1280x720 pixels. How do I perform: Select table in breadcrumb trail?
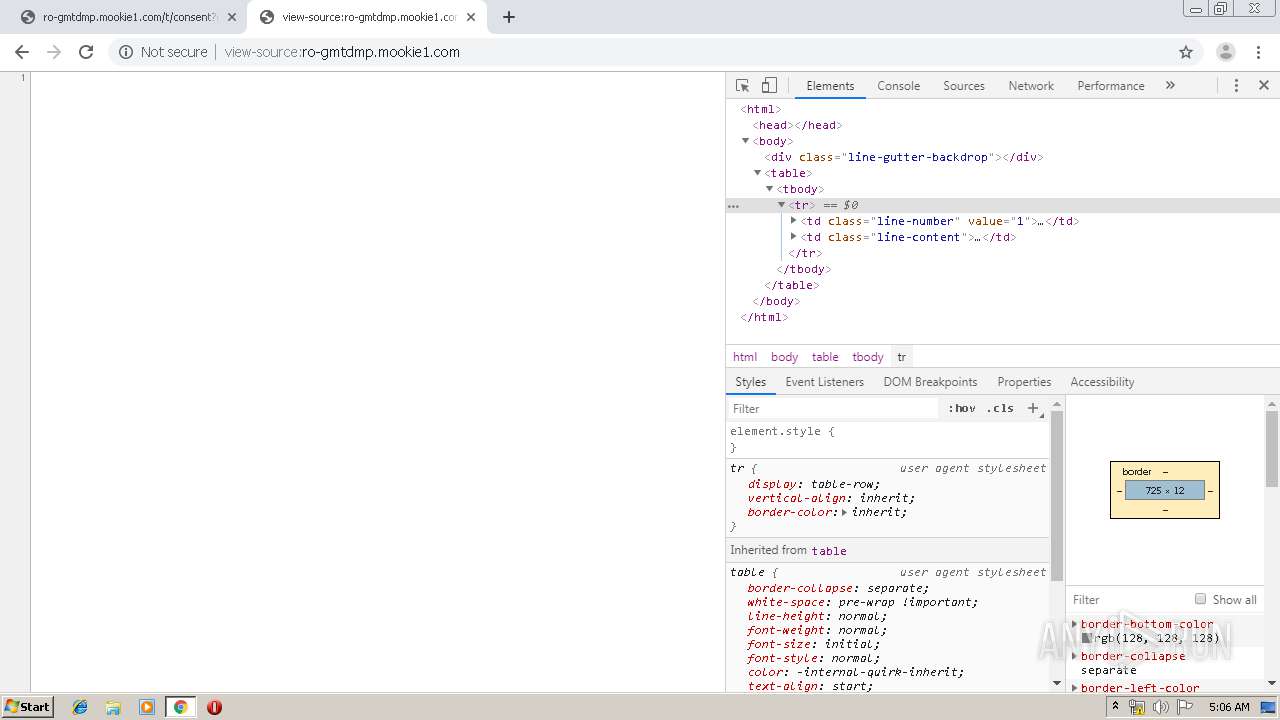(825, 357)
